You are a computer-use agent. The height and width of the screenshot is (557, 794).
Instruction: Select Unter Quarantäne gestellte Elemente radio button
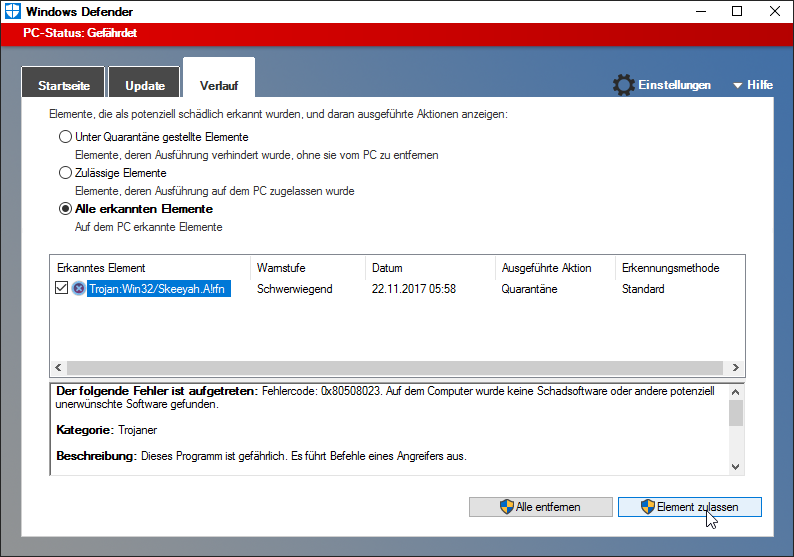click(65, 137)
